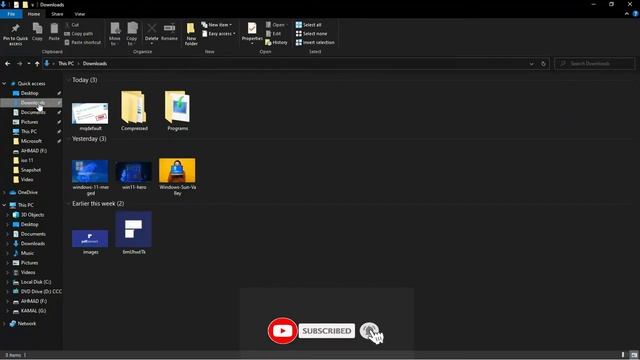Open the Move to dropdown
This screenshot has height=360, width=640.
coord(115,34)
